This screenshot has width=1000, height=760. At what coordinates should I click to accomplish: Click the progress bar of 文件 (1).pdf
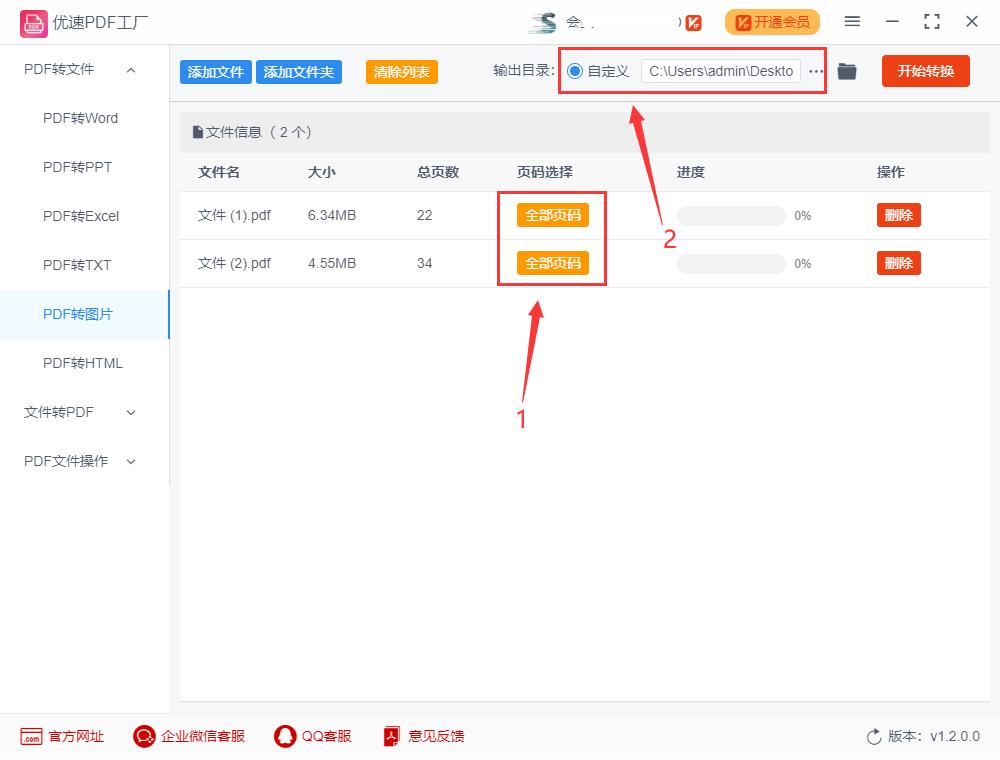pyautogui.click(x=731, y=214)
